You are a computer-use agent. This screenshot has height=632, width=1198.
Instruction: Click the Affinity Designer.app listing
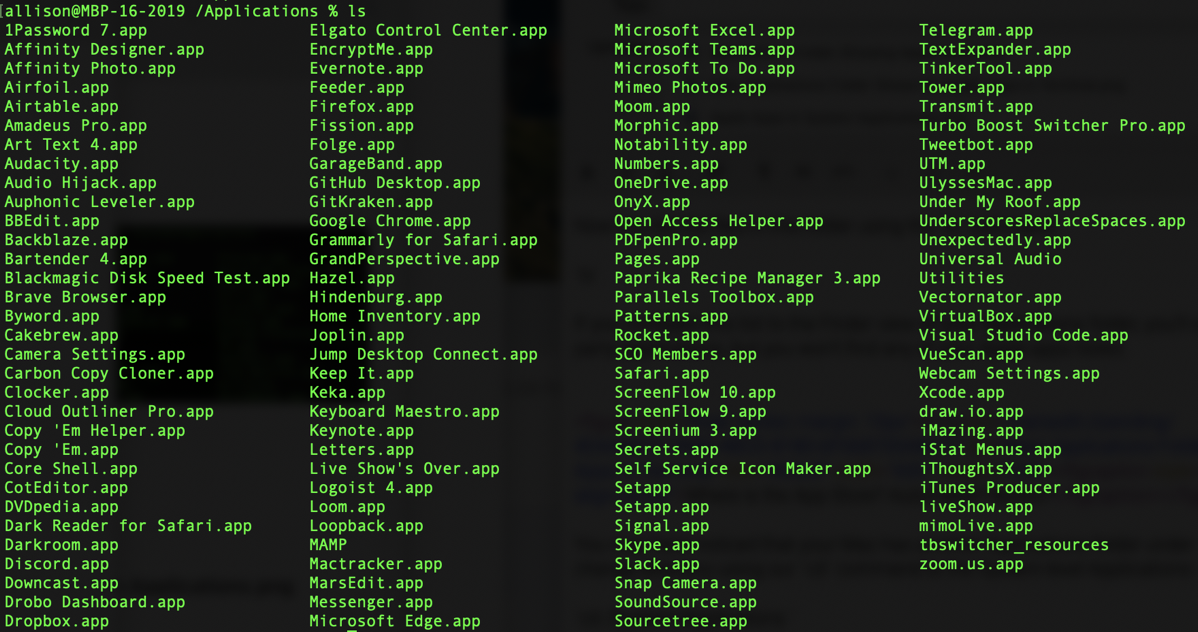click(x=104, y=49)
